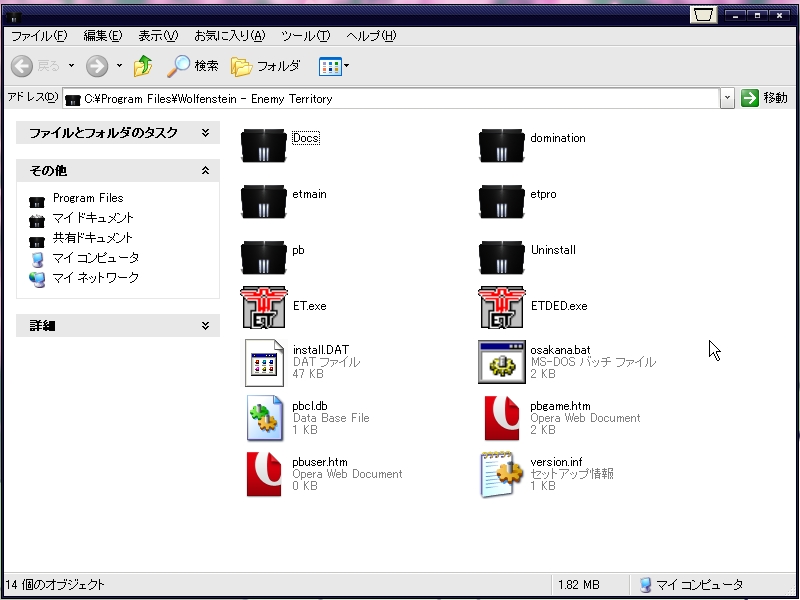Click the address bar path field
The image size is (800, 600).
(x=391, y=98)
